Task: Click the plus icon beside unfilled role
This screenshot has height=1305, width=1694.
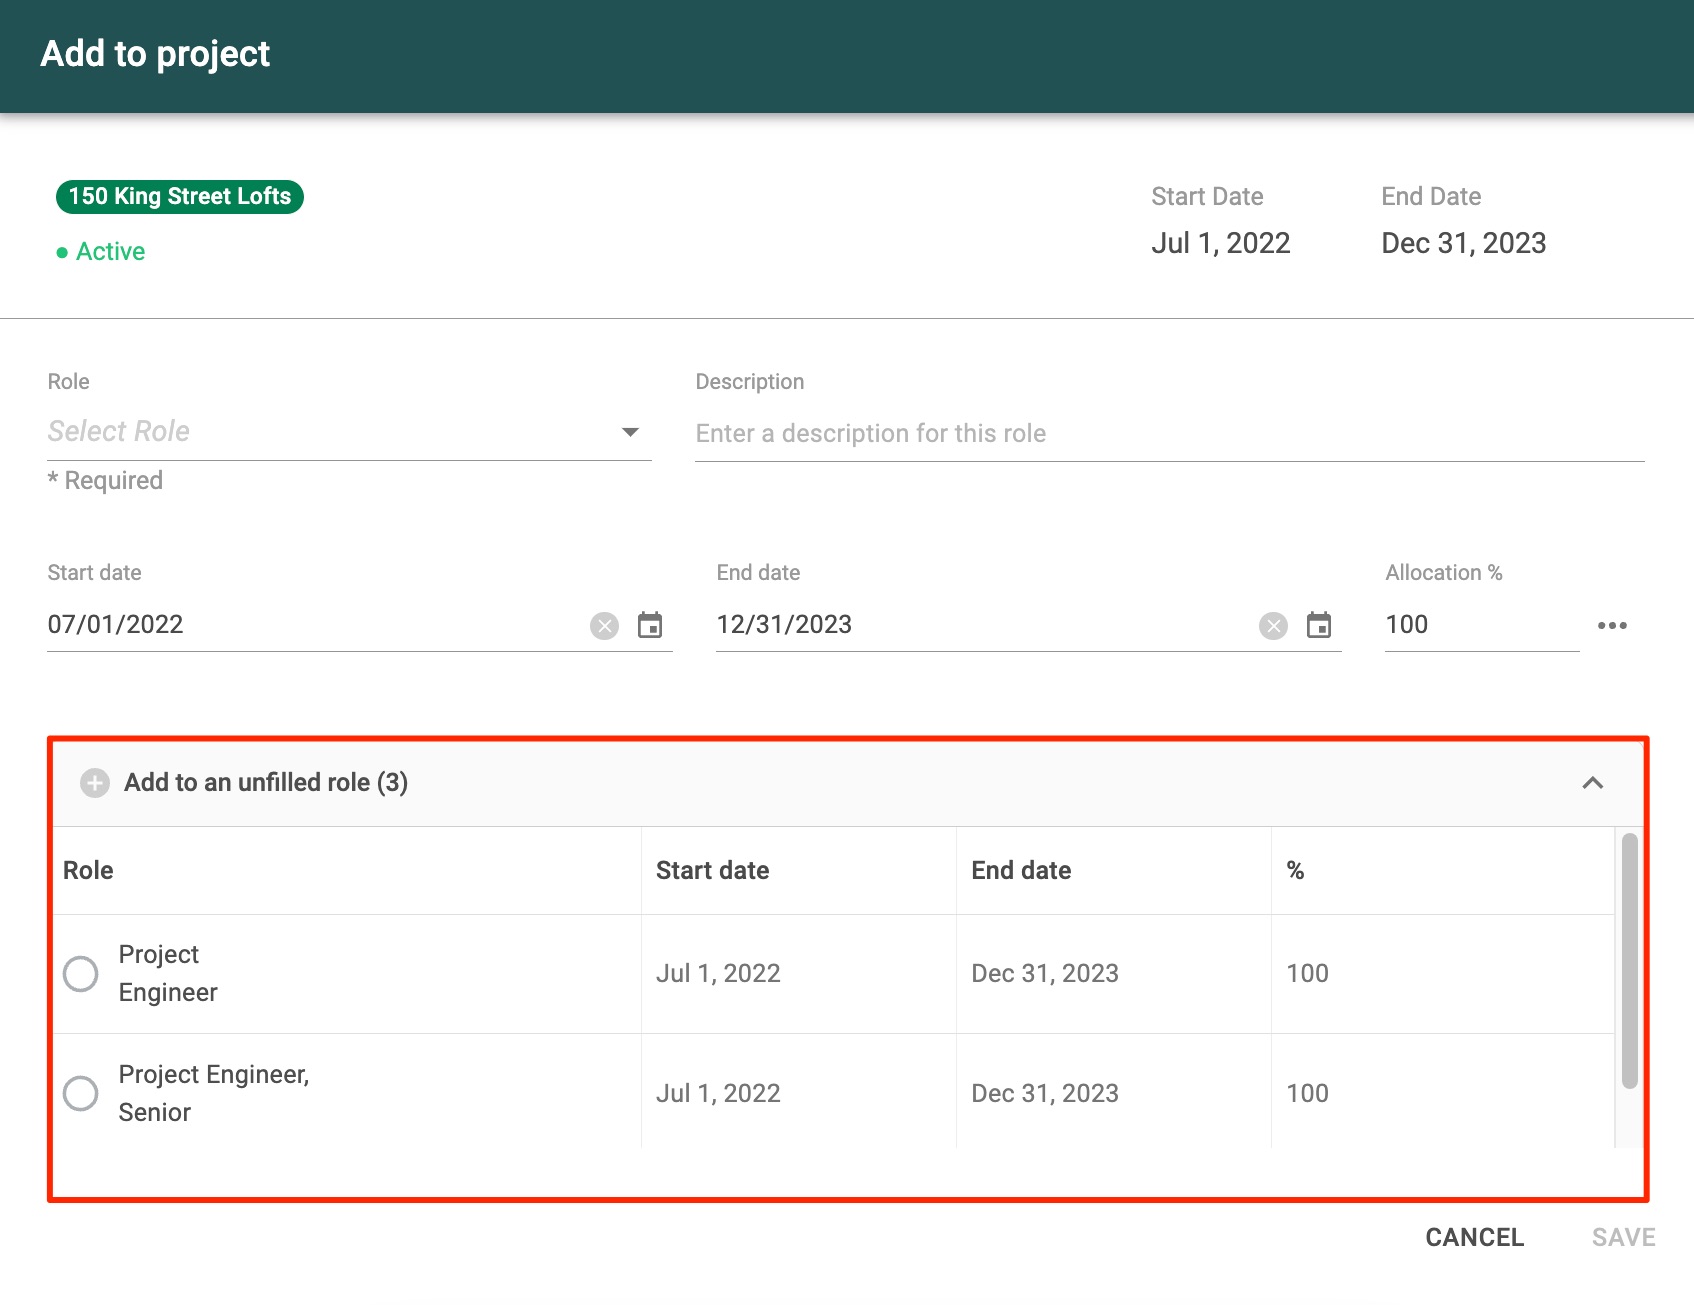Action: point(95,782)
